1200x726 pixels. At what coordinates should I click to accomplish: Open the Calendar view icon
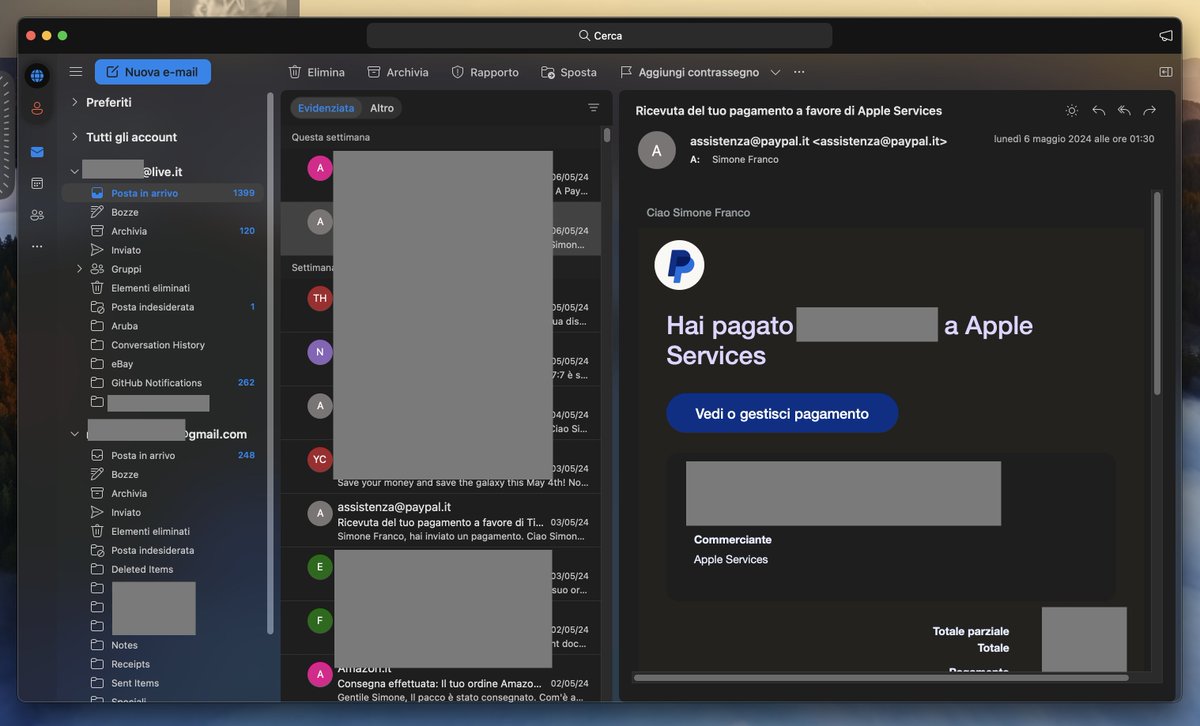(37, 183)
